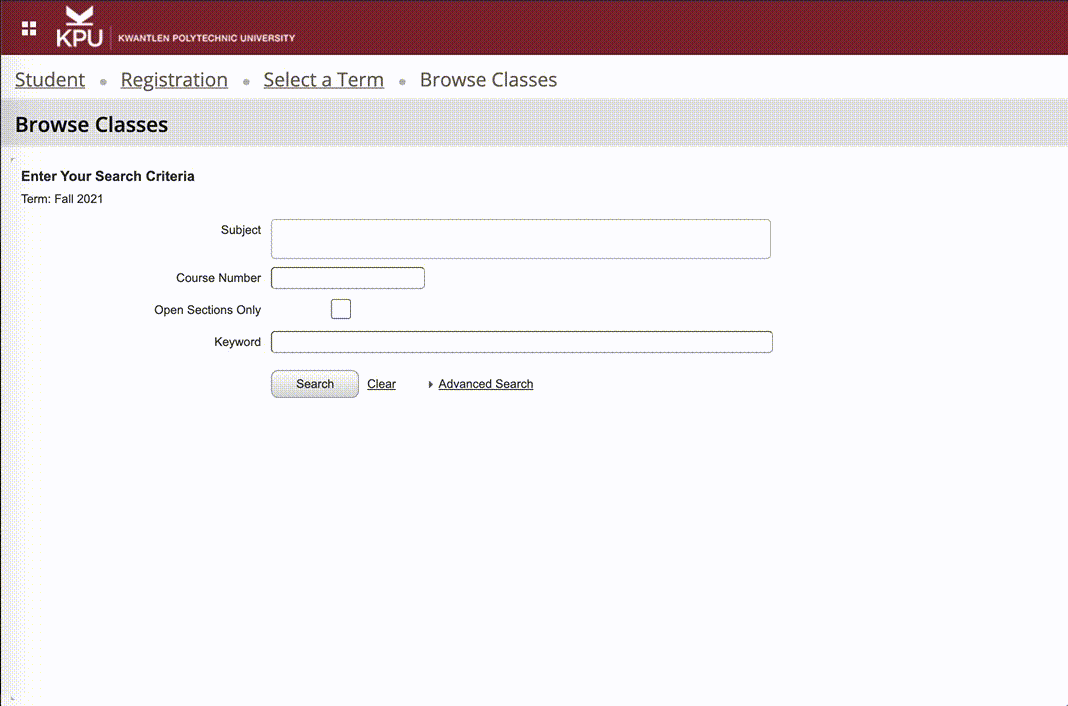
Task: Click the Enter Your Search Criteria heading
Action: point(108,176)
